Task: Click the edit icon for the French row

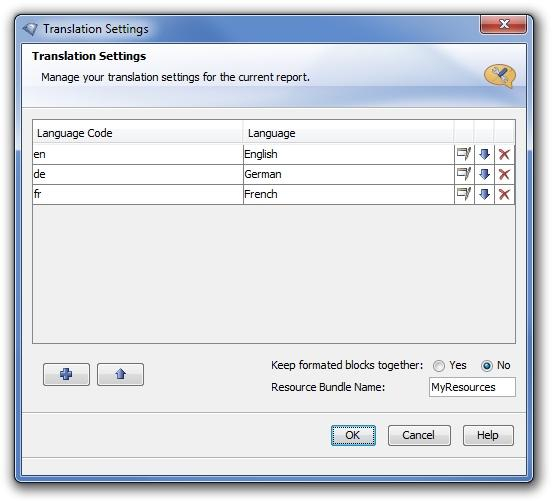Action: click(464, 194)
